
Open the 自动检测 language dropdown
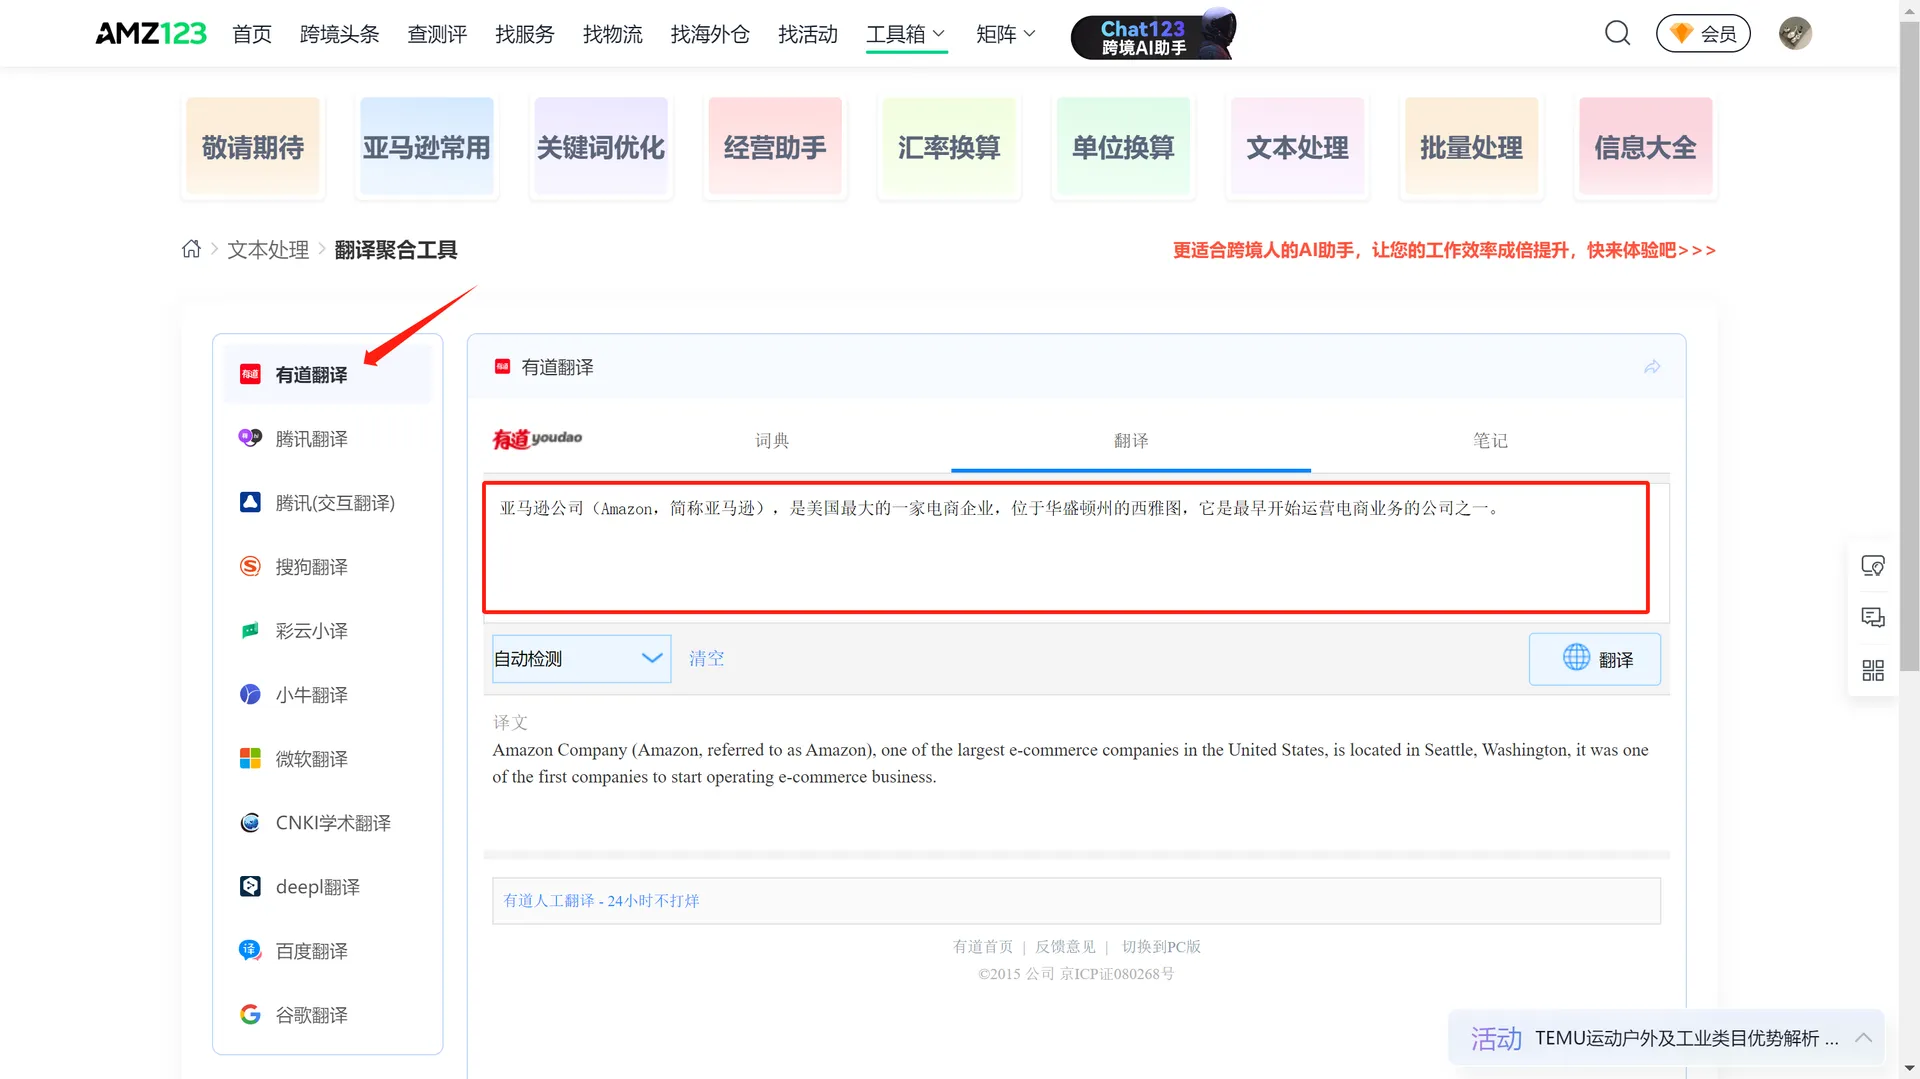pyautogui.click(x=581, y=659)
